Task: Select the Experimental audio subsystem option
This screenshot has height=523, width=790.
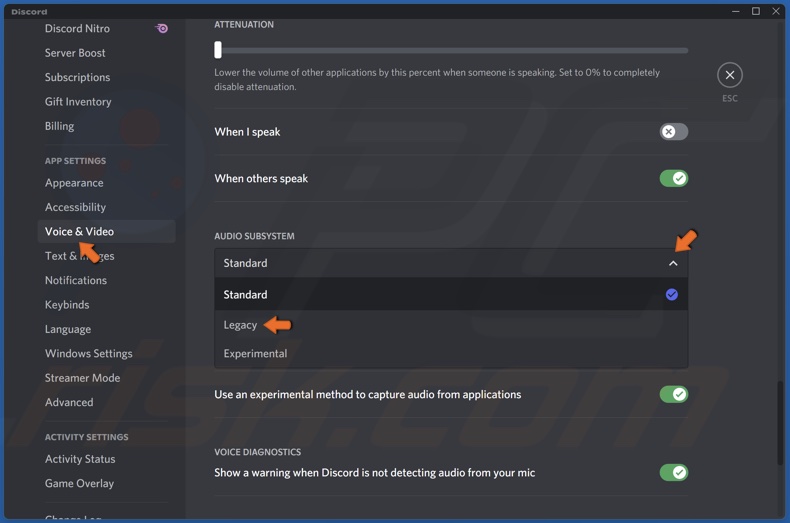Action: pyautogui.click(x=255, y=353)
